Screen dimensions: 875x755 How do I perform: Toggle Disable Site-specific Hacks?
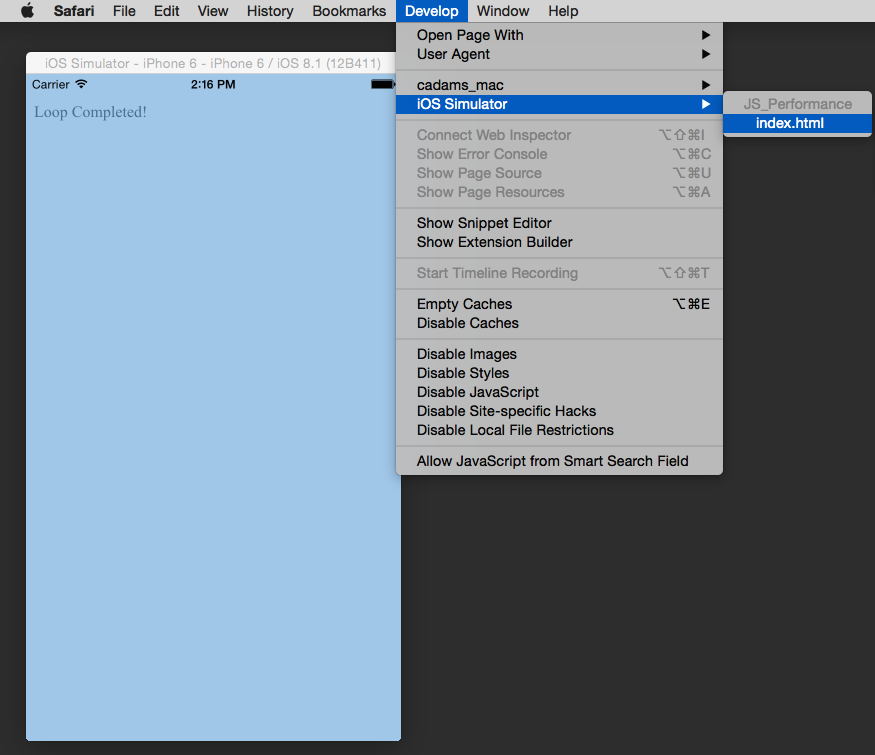(559, 411)
